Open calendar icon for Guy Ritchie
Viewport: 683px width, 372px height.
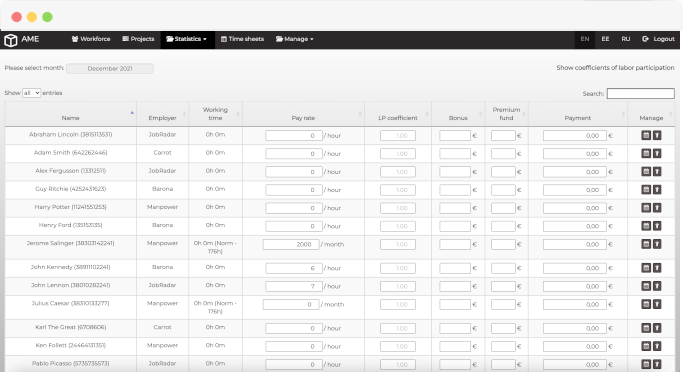[x=646, y=190]
